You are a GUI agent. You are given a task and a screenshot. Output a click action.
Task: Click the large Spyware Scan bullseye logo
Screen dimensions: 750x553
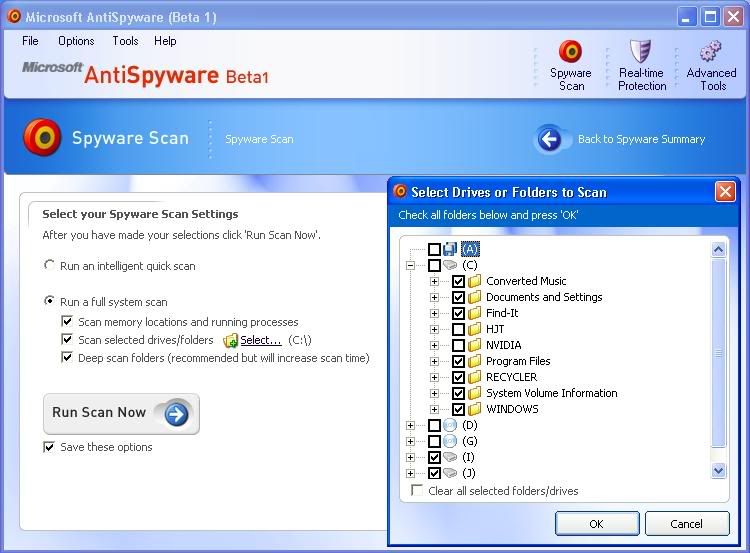click(42, 137)
